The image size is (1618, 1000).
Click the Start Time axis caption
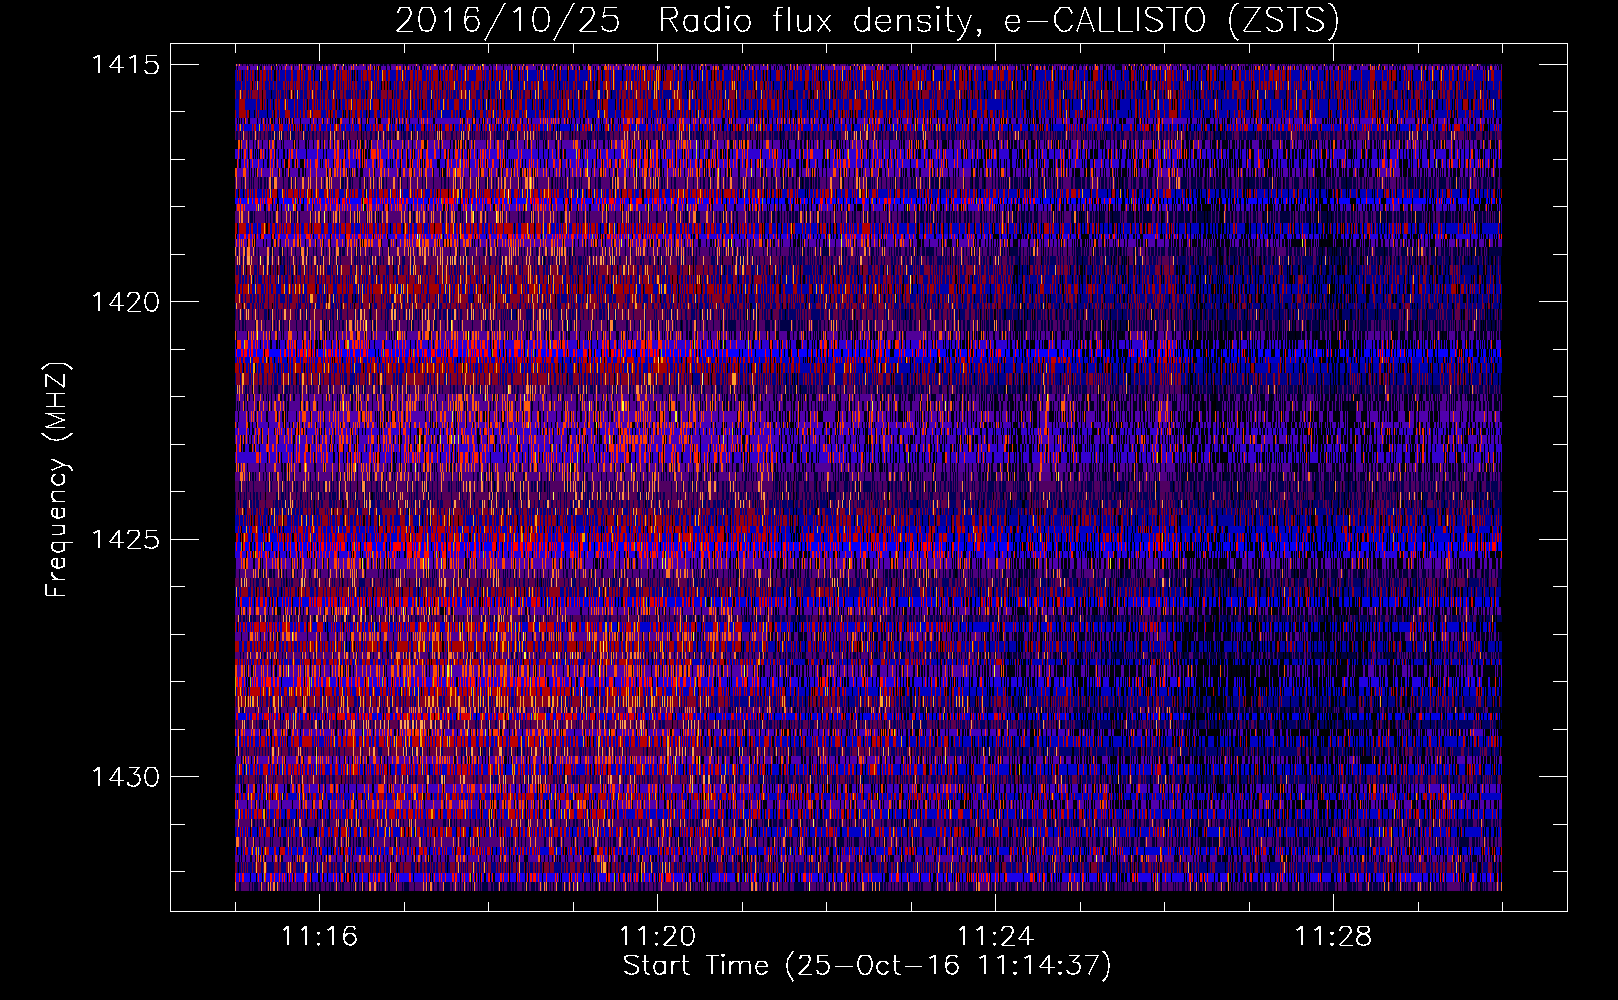tap(867, 966)
